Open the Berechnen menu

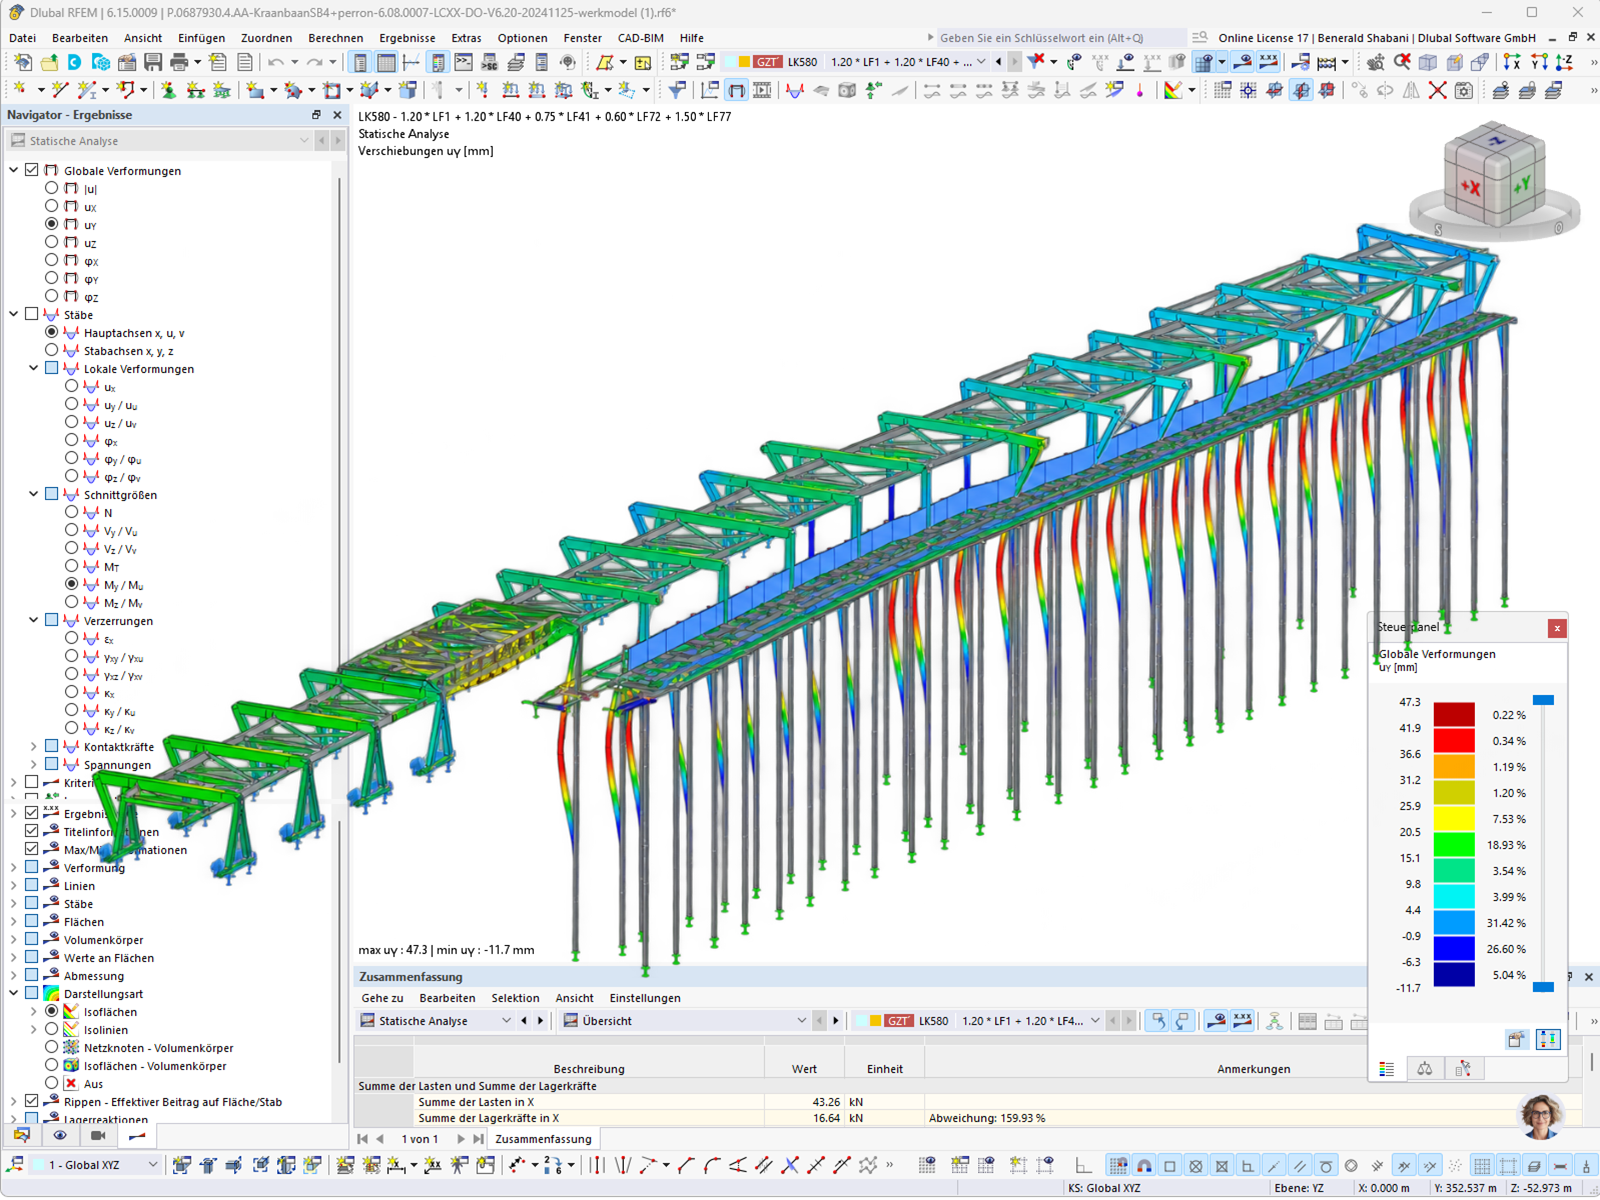pyautogui.click(x=335, y=38)
